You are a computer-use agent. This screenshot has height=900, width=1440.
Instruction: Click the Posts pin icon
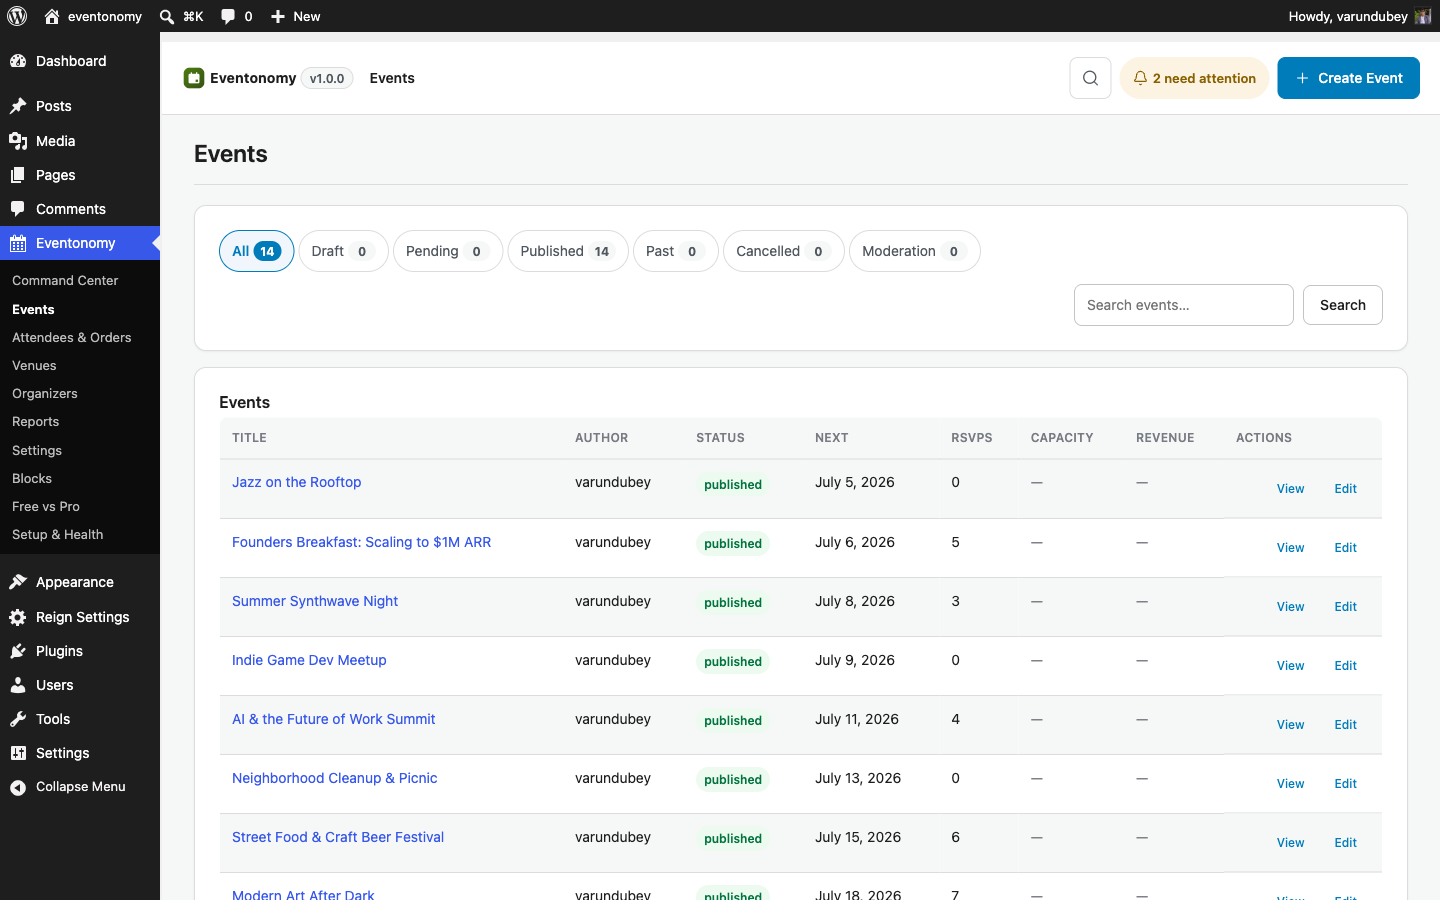(x=18, y=106)
